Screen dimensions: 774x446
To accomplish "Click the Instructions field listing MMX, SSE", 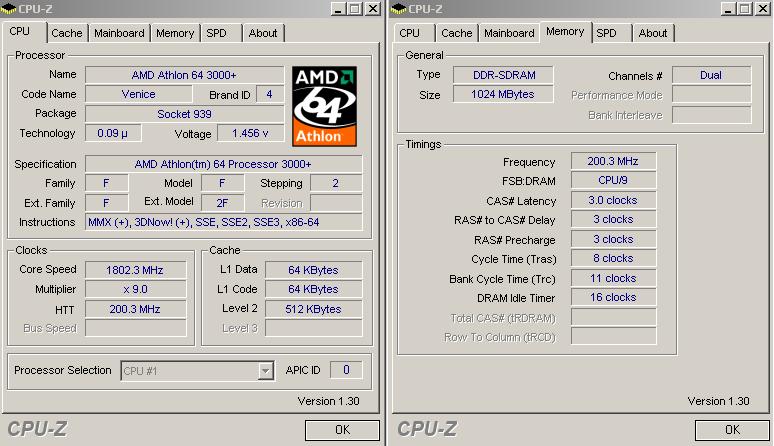I will click(x=224, y=222).
